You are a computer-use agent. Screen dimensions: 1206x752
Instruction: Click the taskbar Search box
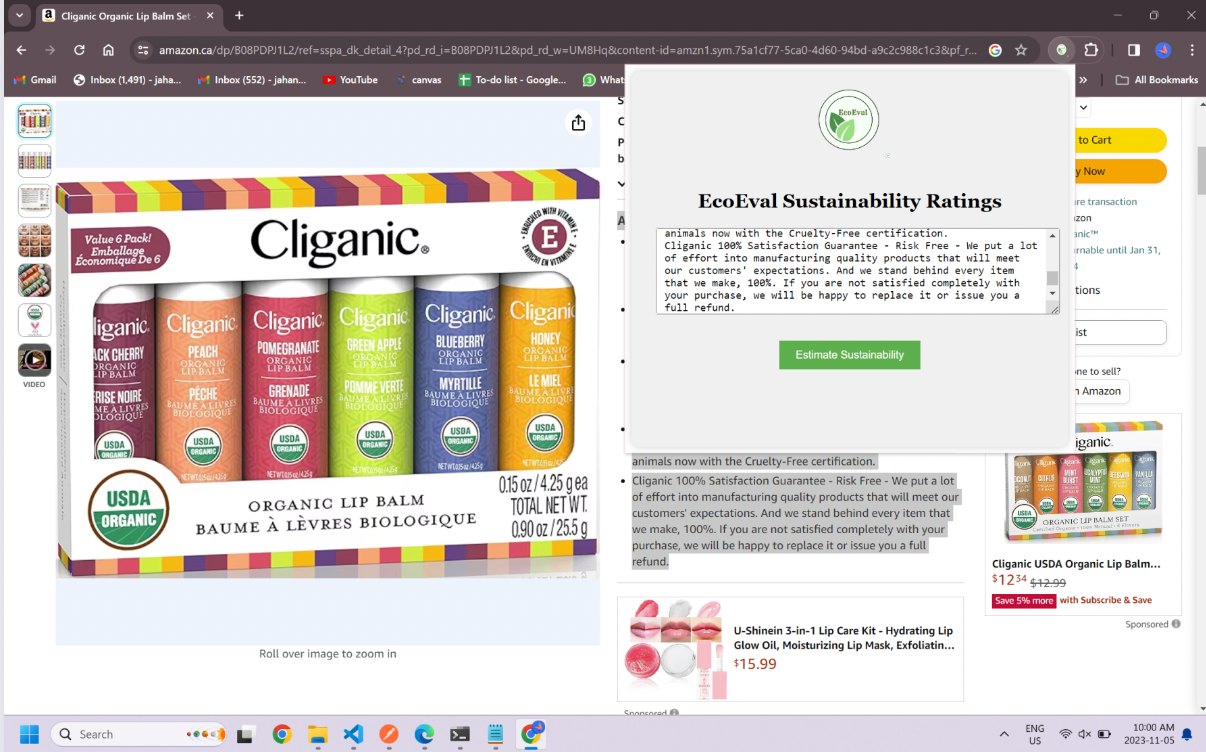coord(140,734)
